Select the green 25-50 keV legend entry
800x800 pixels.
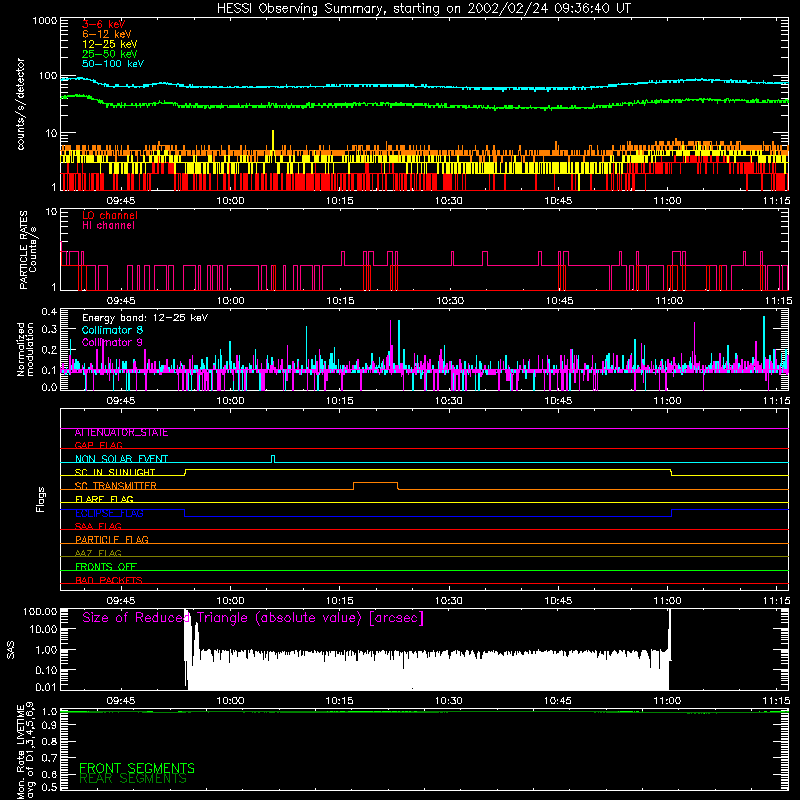tap(110, 54)
